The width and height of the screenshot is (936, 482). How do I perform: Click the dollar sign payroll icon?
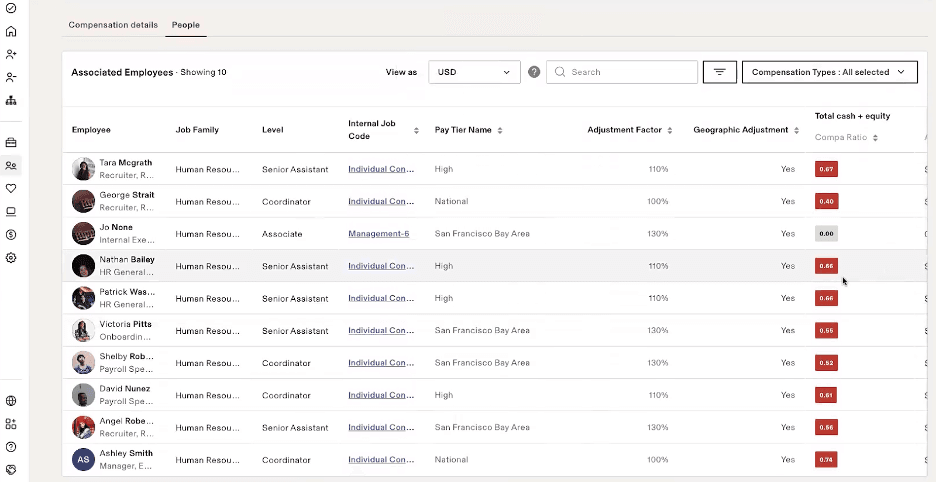(11, 234)
